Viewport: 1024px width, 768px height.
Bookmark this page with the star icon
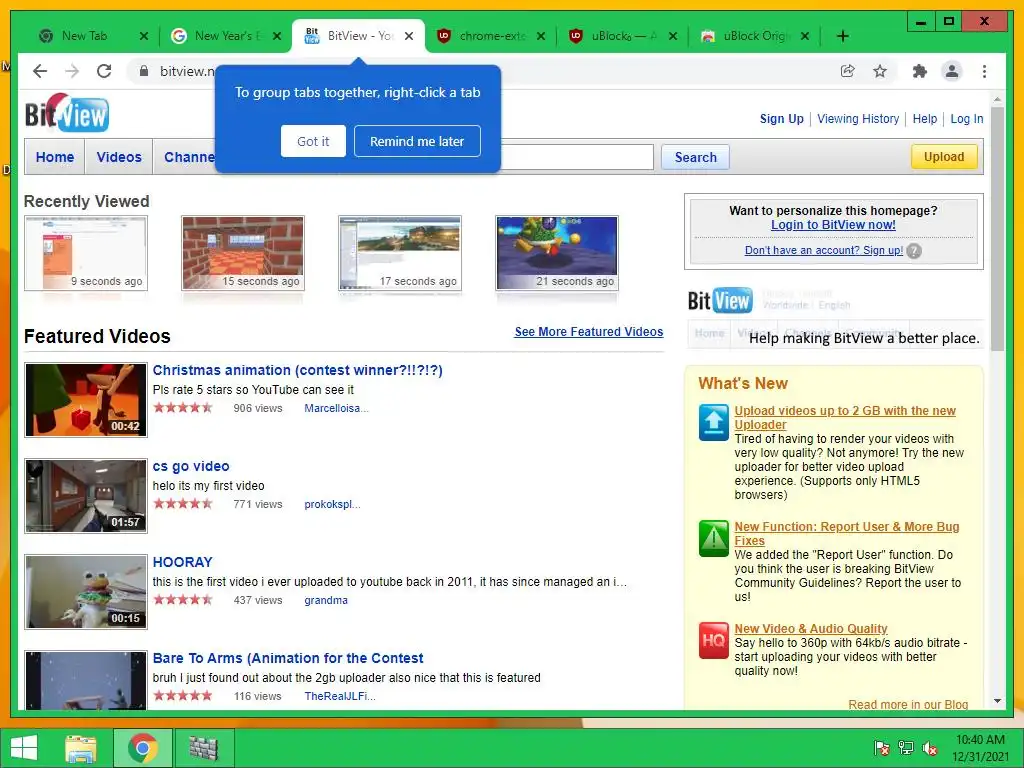click(x=880, y=71)
